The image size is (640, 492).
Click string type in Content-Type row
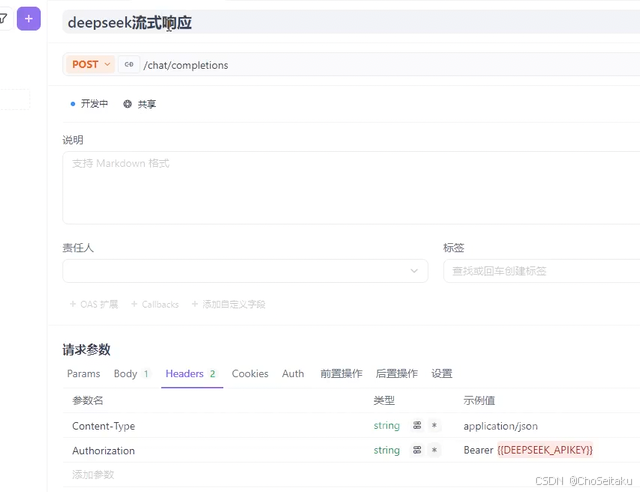[387, 425]
